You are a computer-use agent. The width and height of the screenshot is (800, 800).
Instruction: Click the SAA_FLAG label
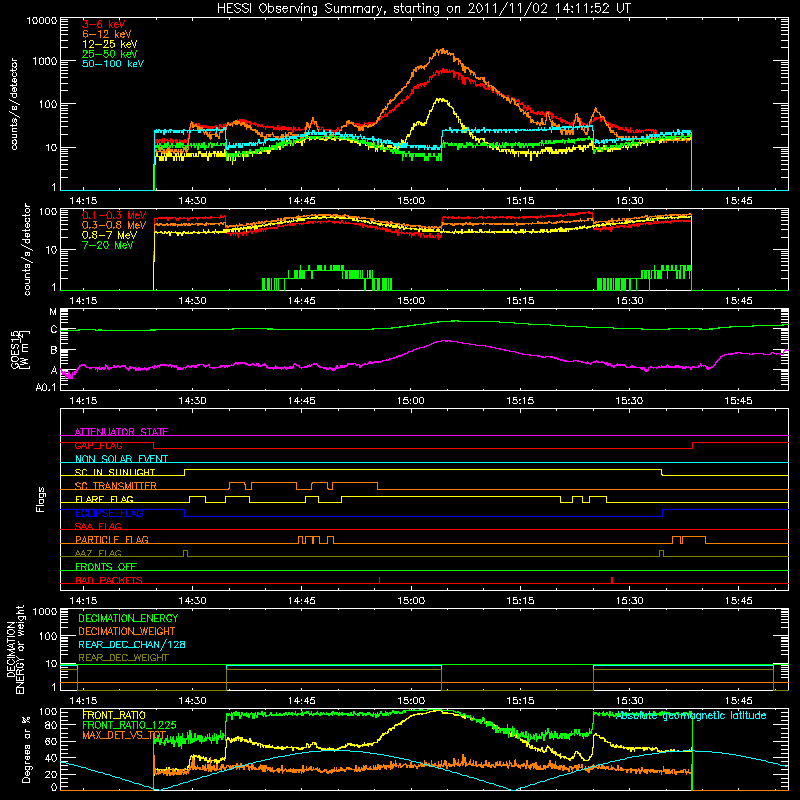point(98,526)
